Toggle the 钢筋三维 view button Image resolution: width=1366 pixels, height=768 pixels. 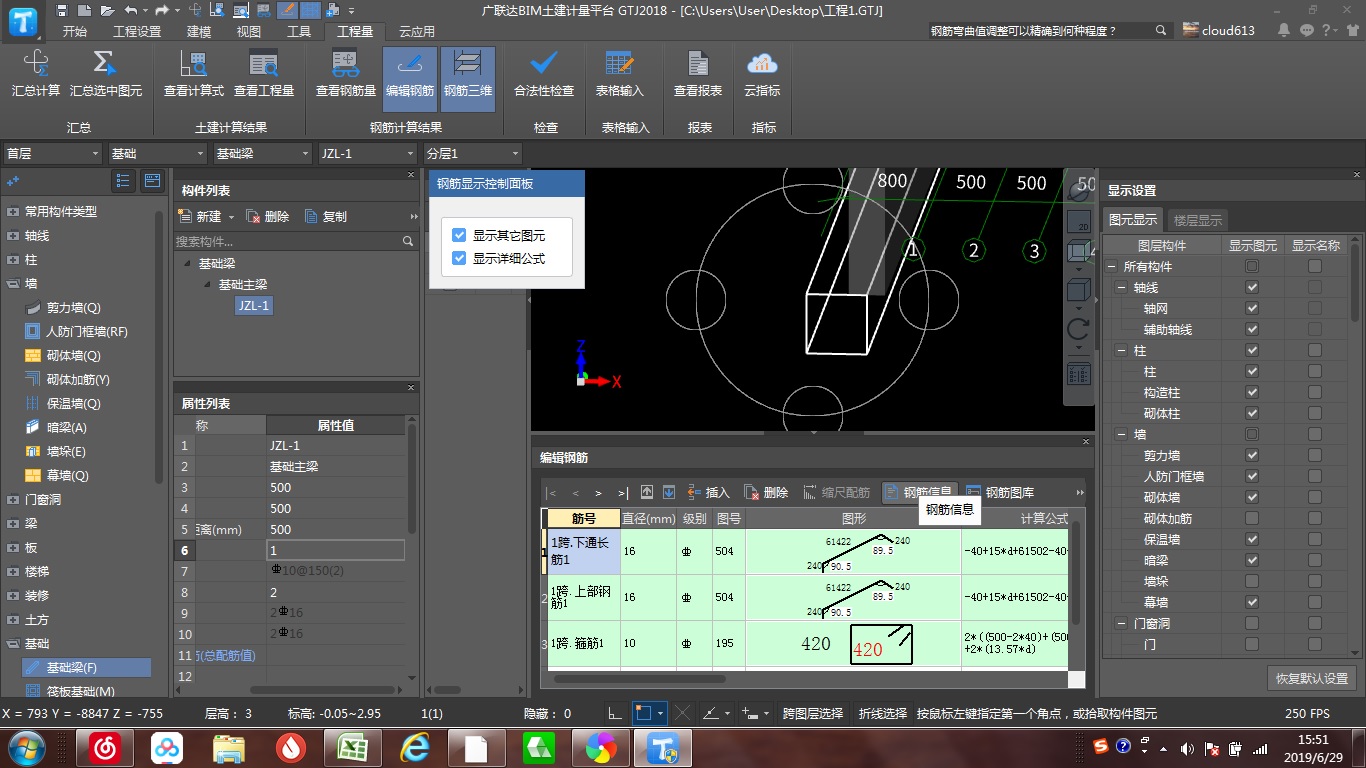click(468, 79)
